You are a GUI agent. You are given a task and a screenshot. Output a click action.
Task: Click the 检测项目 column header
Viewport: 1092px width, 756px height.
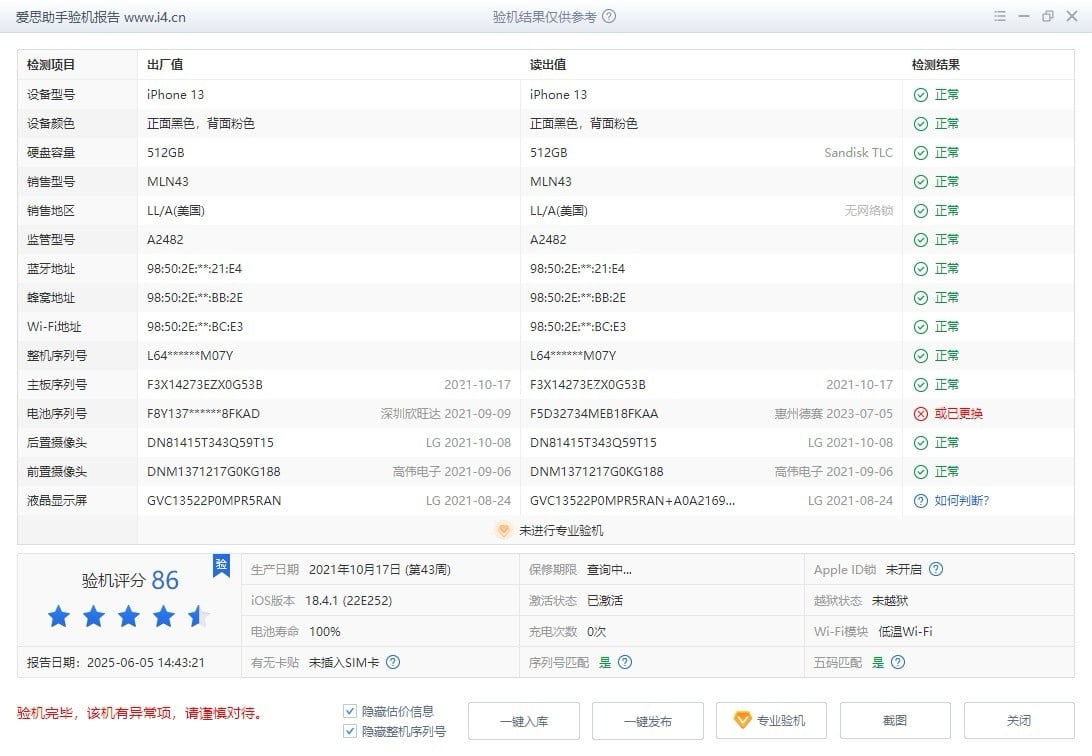click(x=51, y=65)
